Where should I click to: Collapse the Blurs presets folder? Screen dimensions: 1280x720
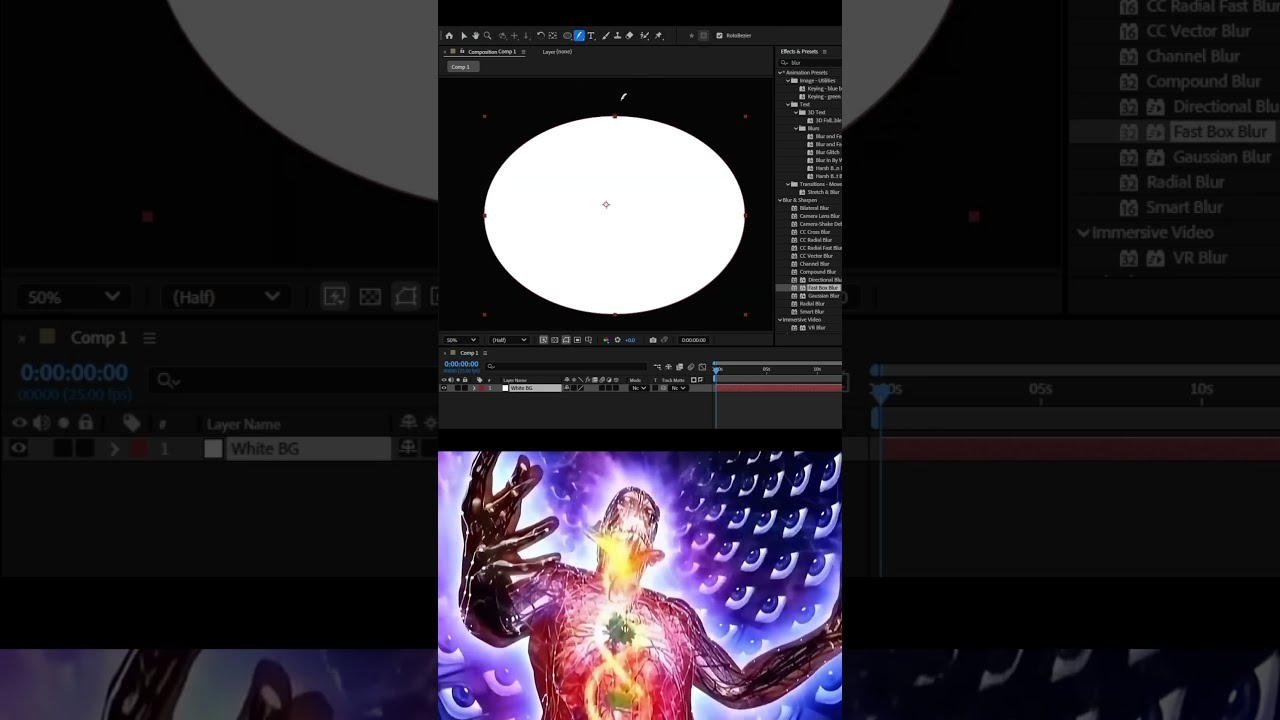coord(796,128)
